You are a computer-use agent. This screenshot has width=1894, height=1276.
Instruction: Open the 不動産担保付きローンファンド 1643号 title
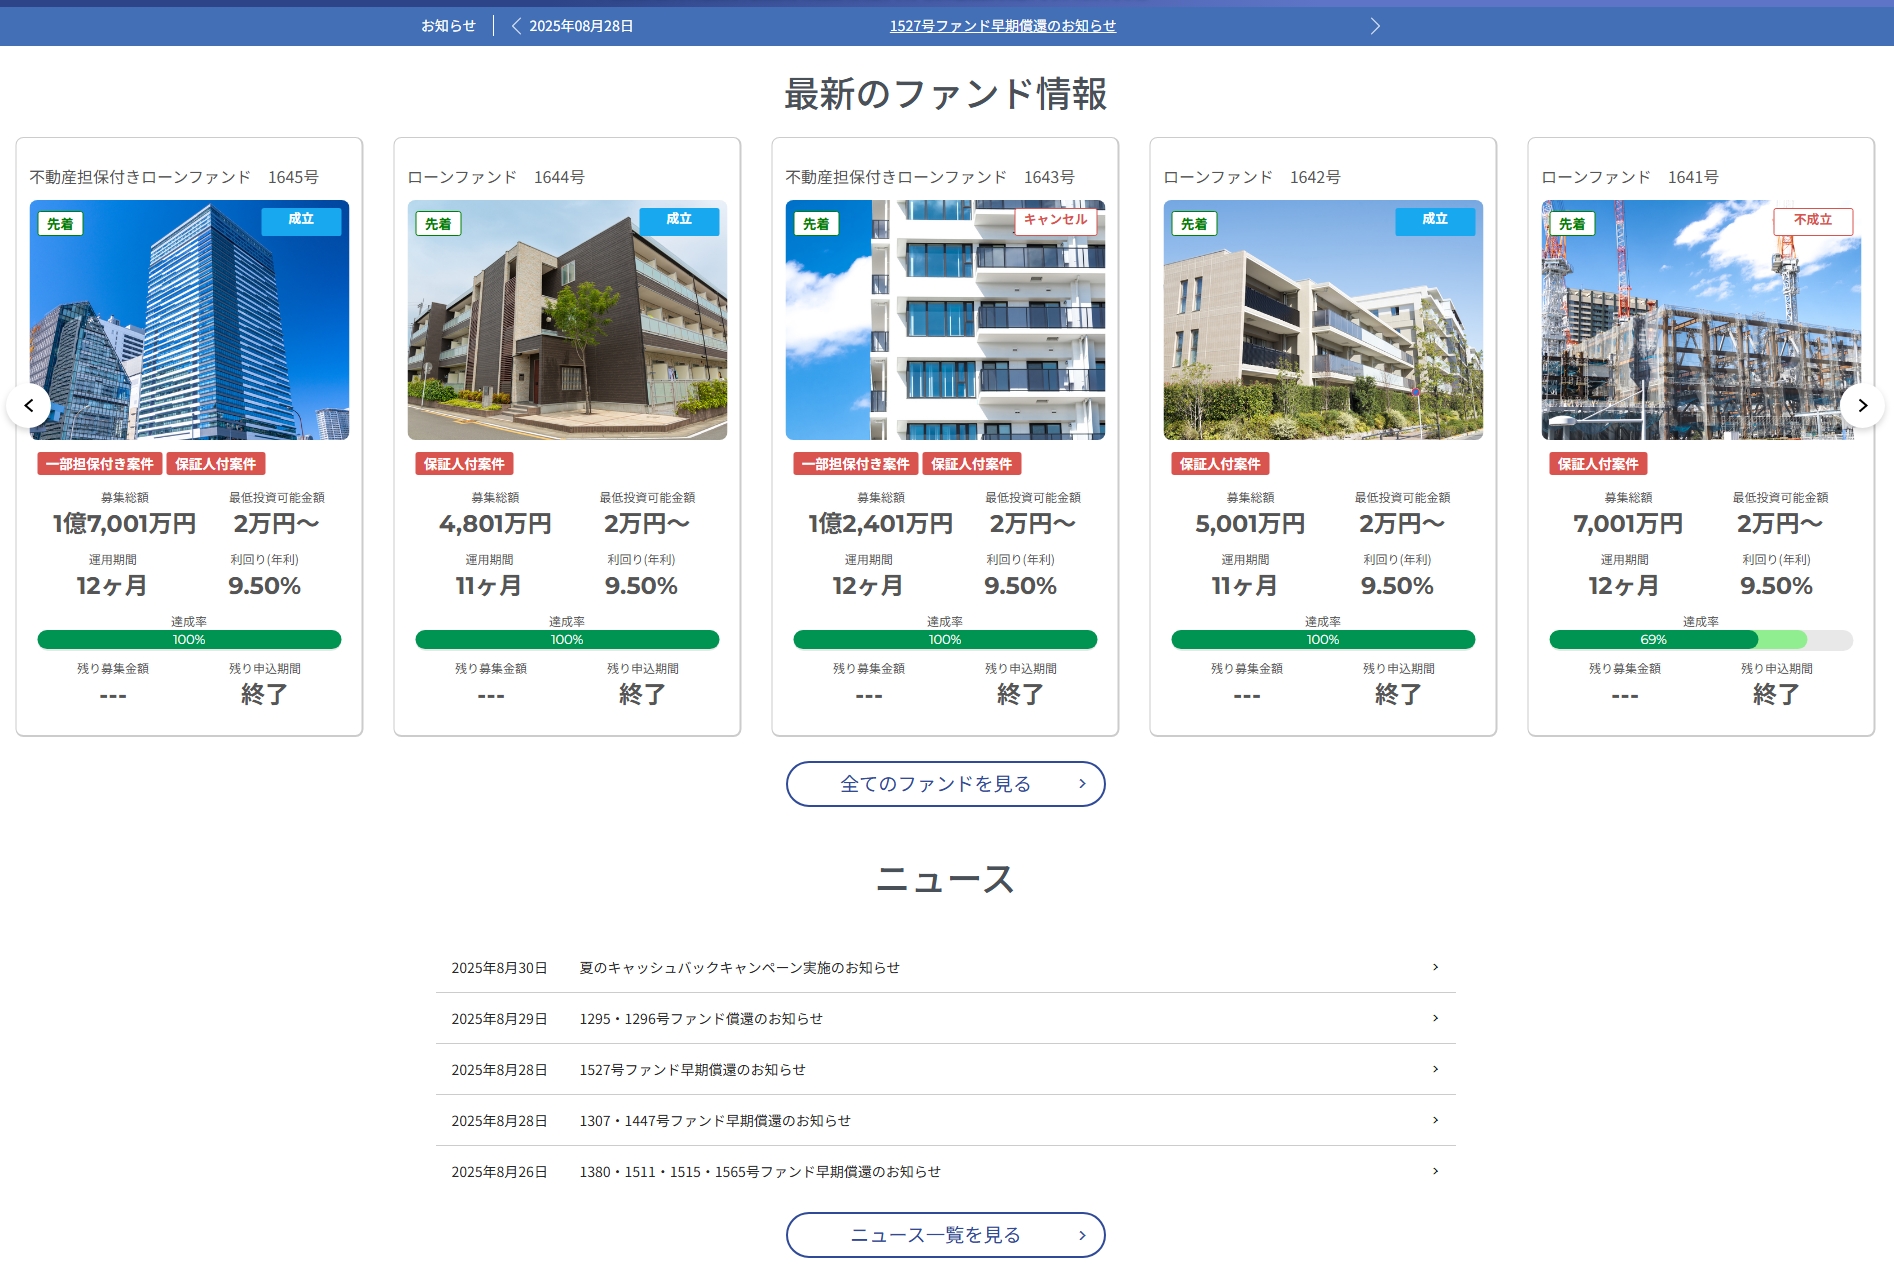coord(930,177)
